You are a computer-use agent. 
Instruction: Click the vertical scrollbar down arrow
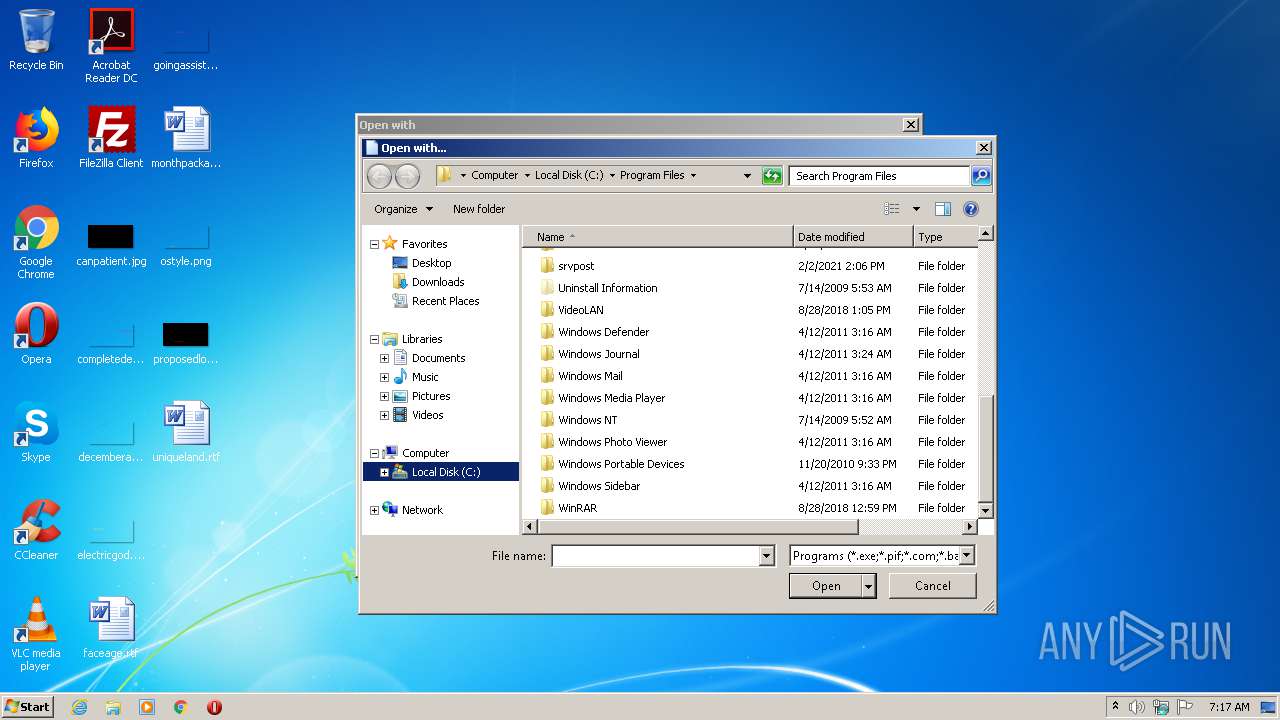tap(985, 511)
